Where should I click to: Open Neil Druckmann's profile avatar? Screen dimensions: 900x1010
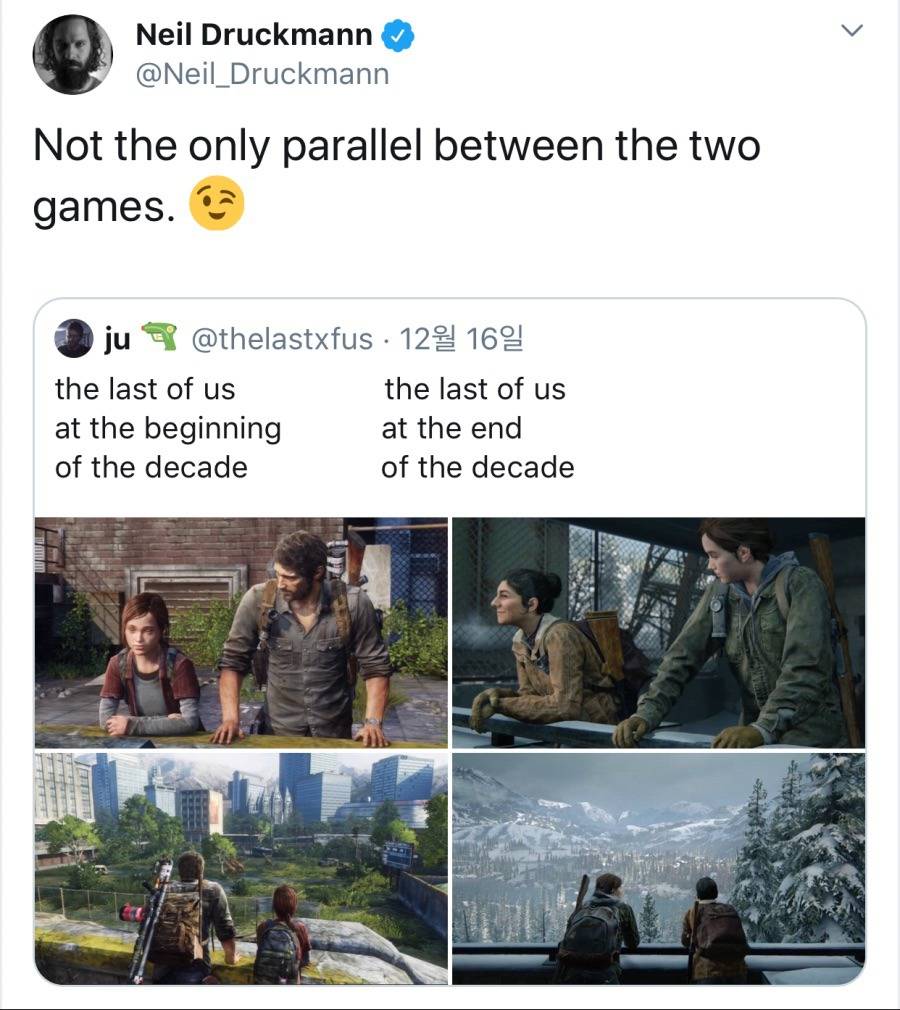tap(72, 54)
